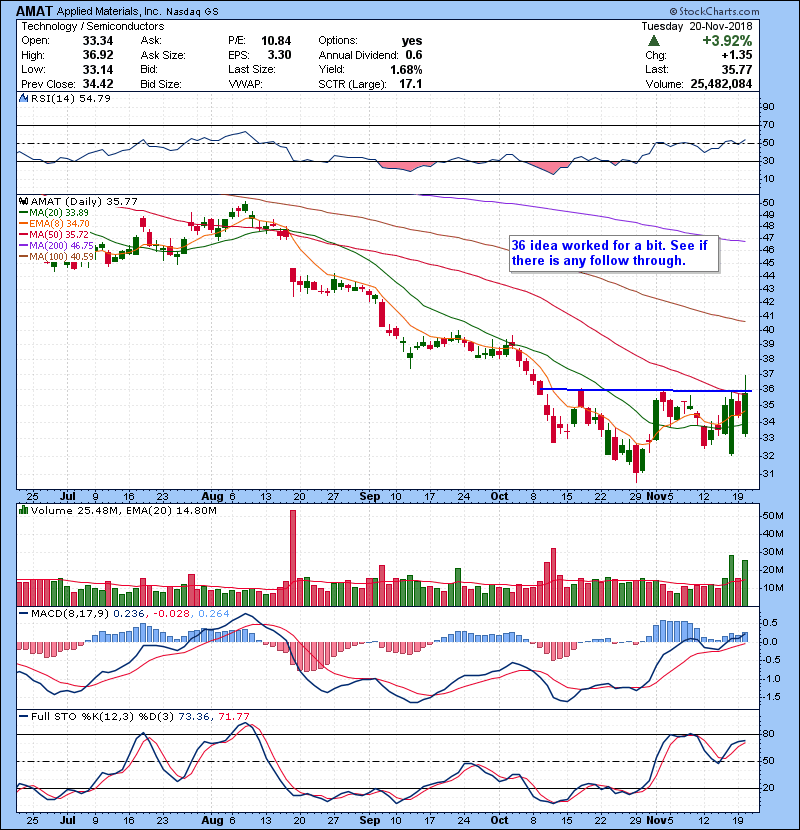Select the High value 36.92
This screenshot has height=830, width=800.
coord(98,55)
